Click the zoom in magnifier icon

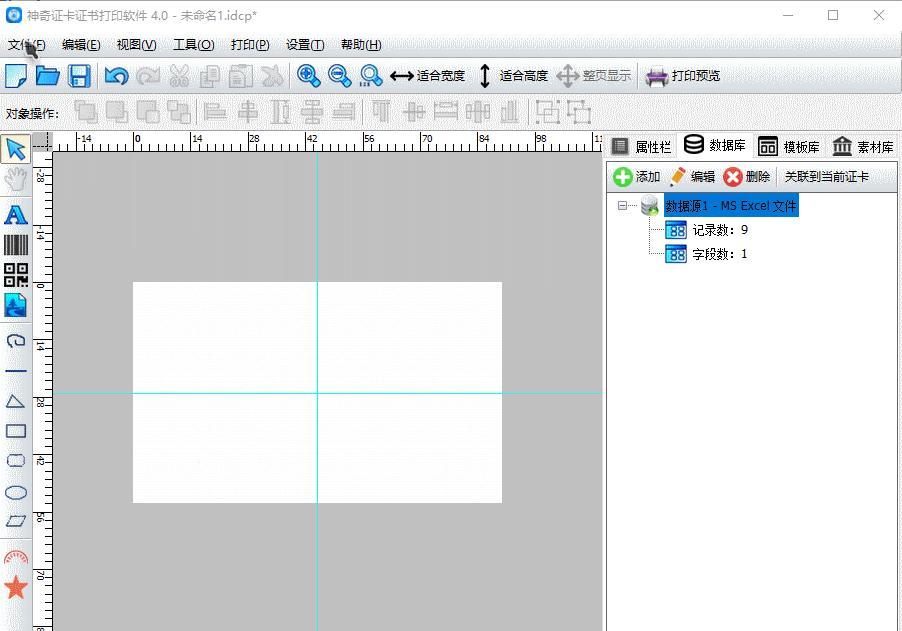click(308, 76)
